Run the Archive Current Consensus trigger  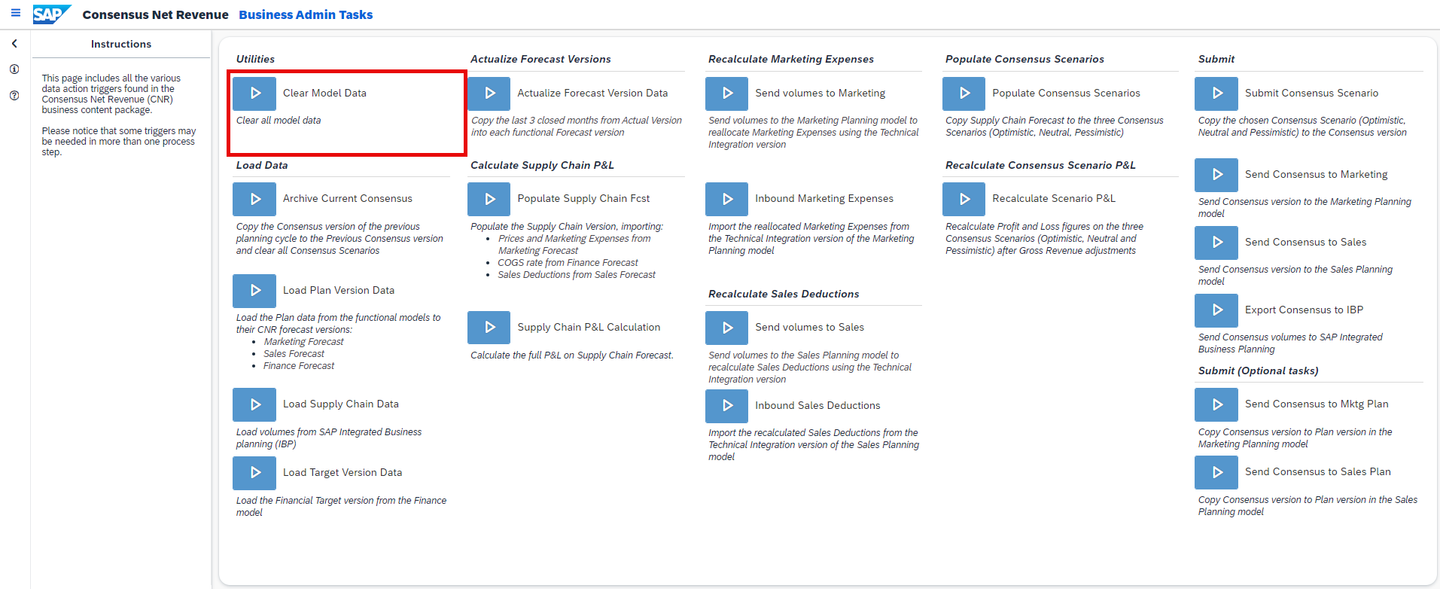pyautogui.click(x=255, y=199)
